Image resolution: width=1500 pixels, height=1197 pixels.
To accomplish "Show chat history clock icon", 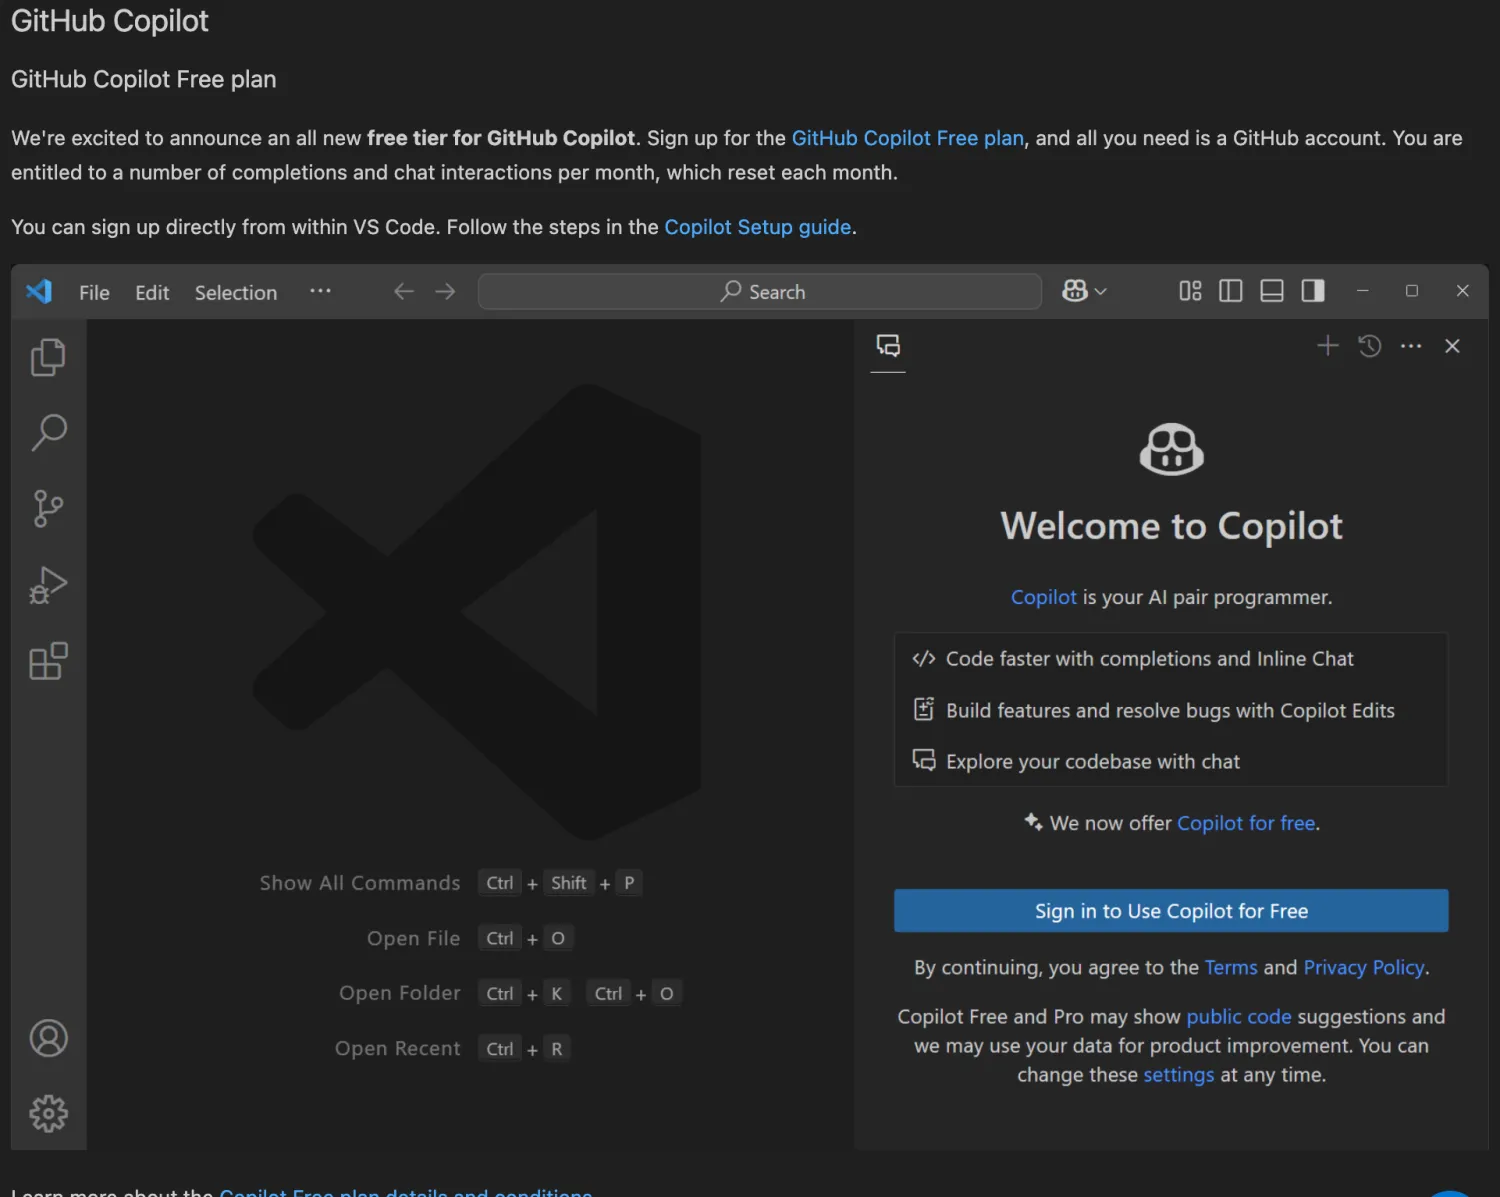I will [1370, 346].
